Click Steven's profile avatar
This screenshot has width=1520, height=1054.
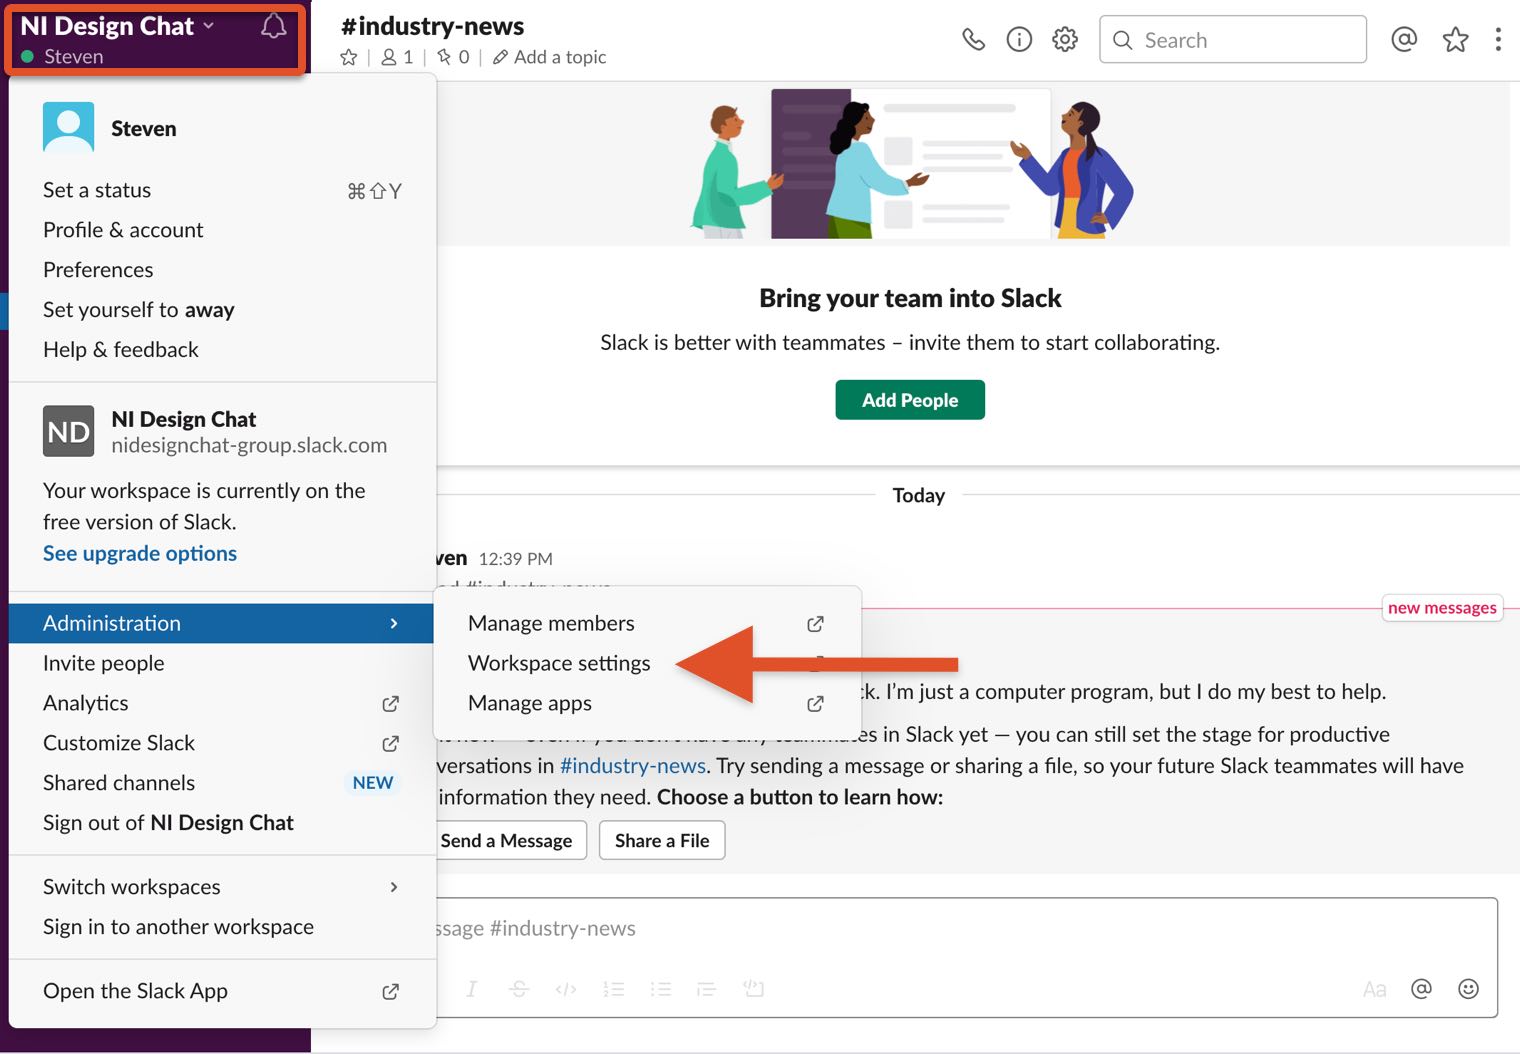point(69,128)
